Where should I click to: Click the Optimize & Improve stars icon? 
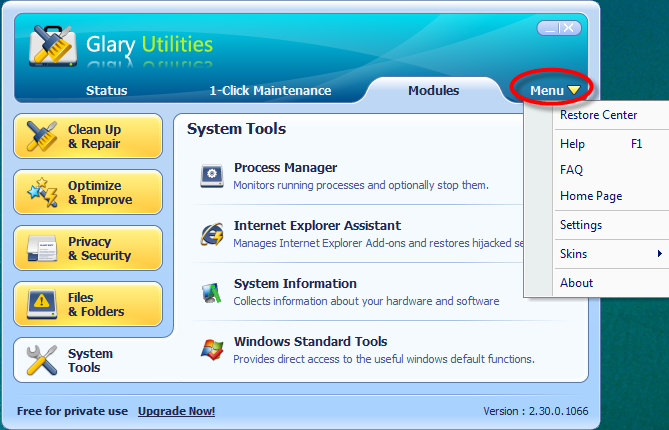coord(42,192)
